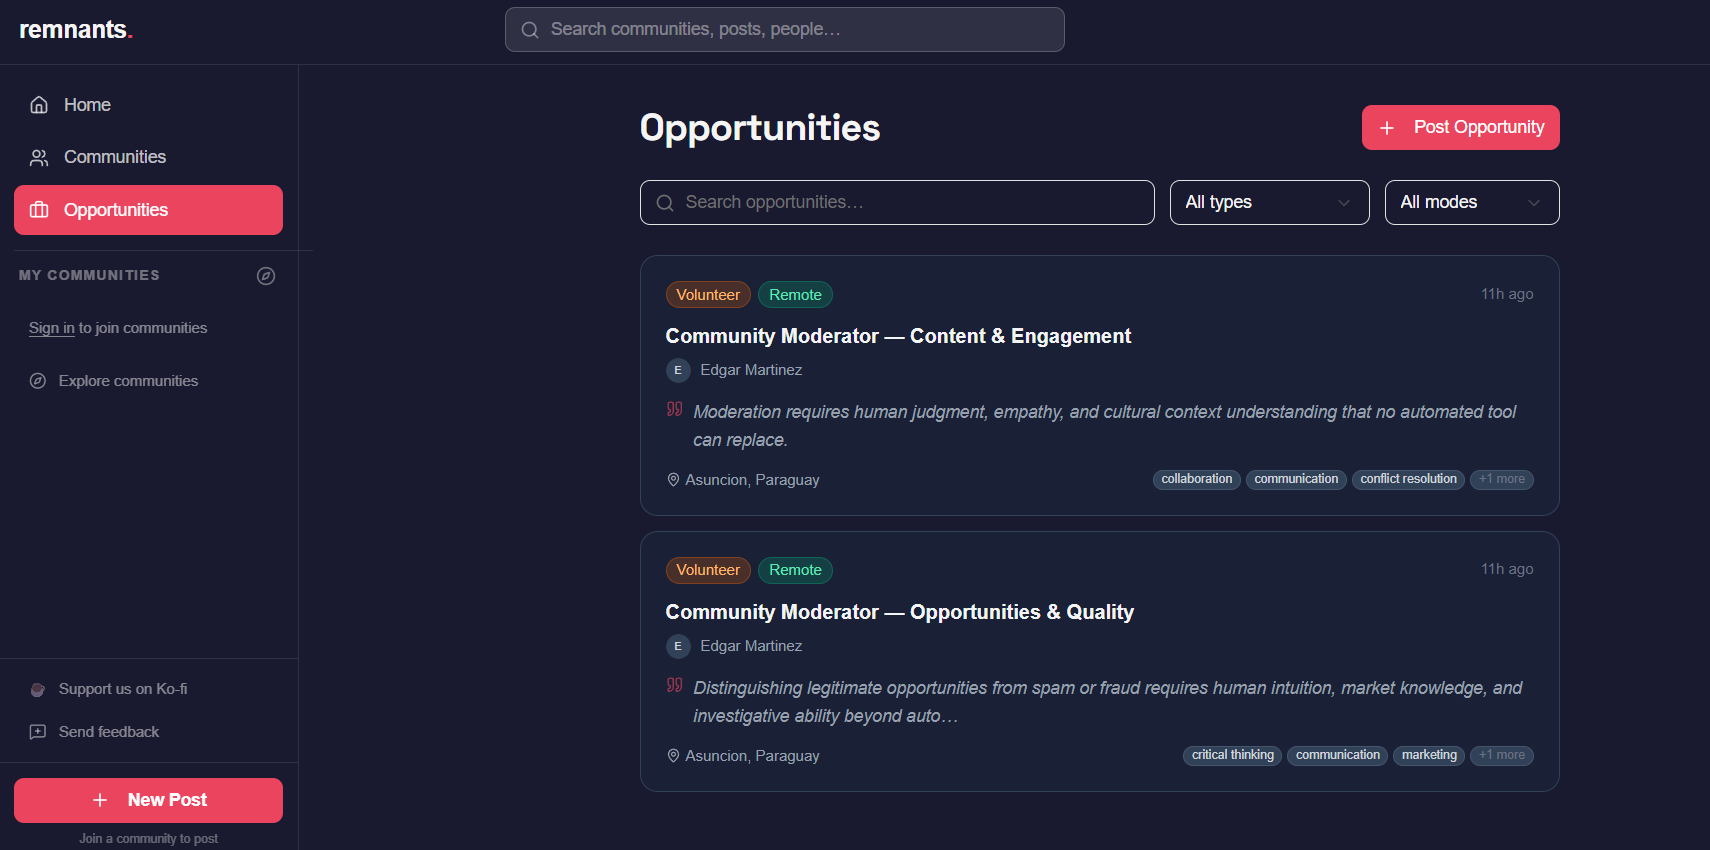Select the Home icon in sidebar
Viewport: 1710px width, 850px height.
coord(38,104)
